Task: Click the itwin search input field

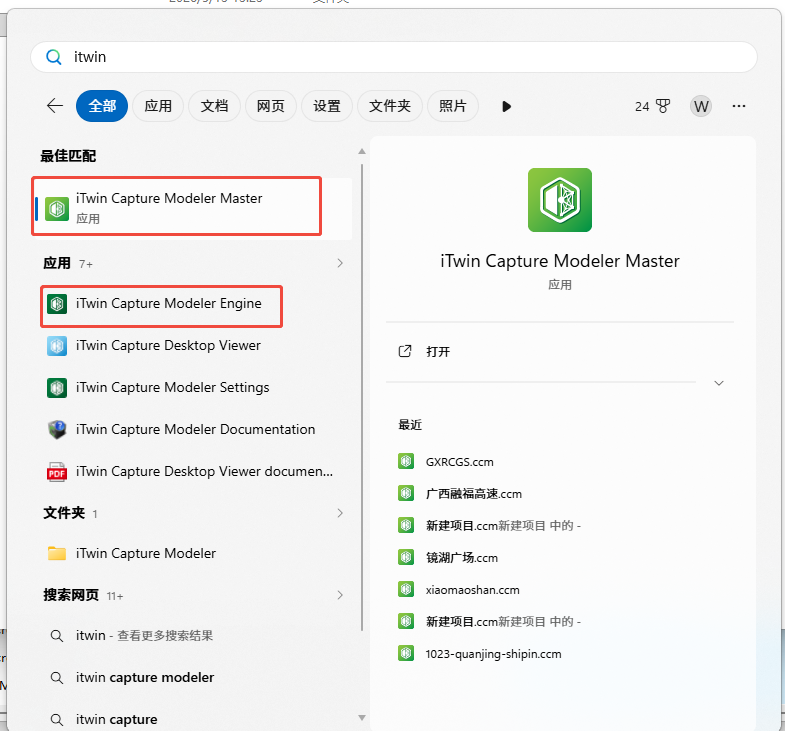Action: pos(394,57)
